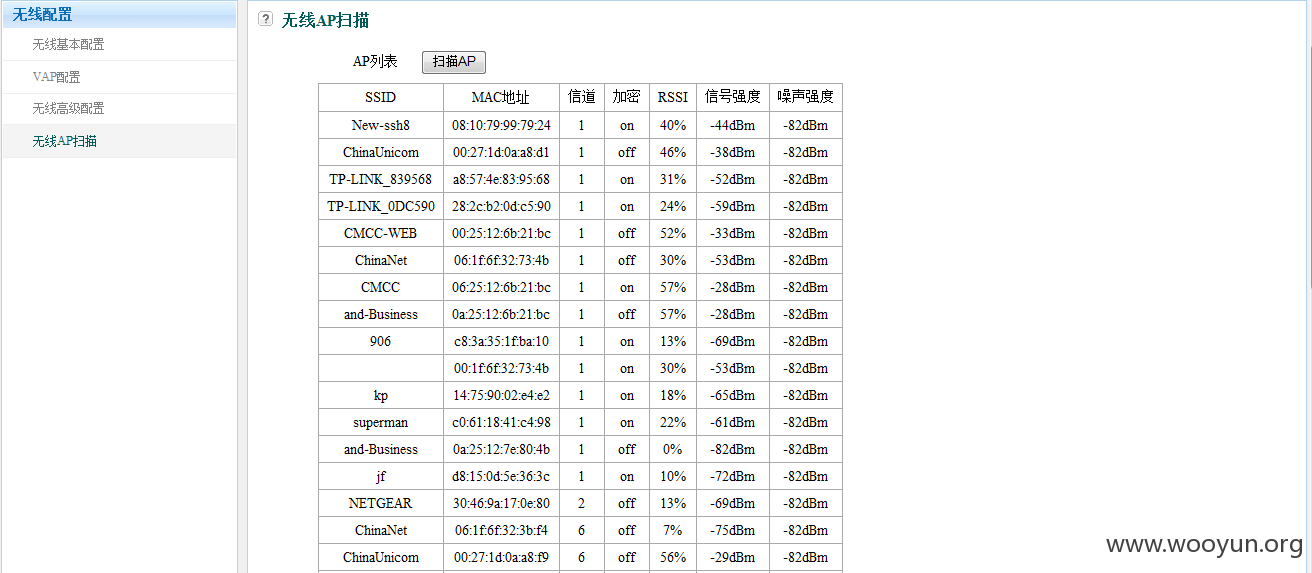Click MAC address d8:15:0d:5e:36:3c
Image resolution: width=1312 pixels, height=573 pixels.
501,476
